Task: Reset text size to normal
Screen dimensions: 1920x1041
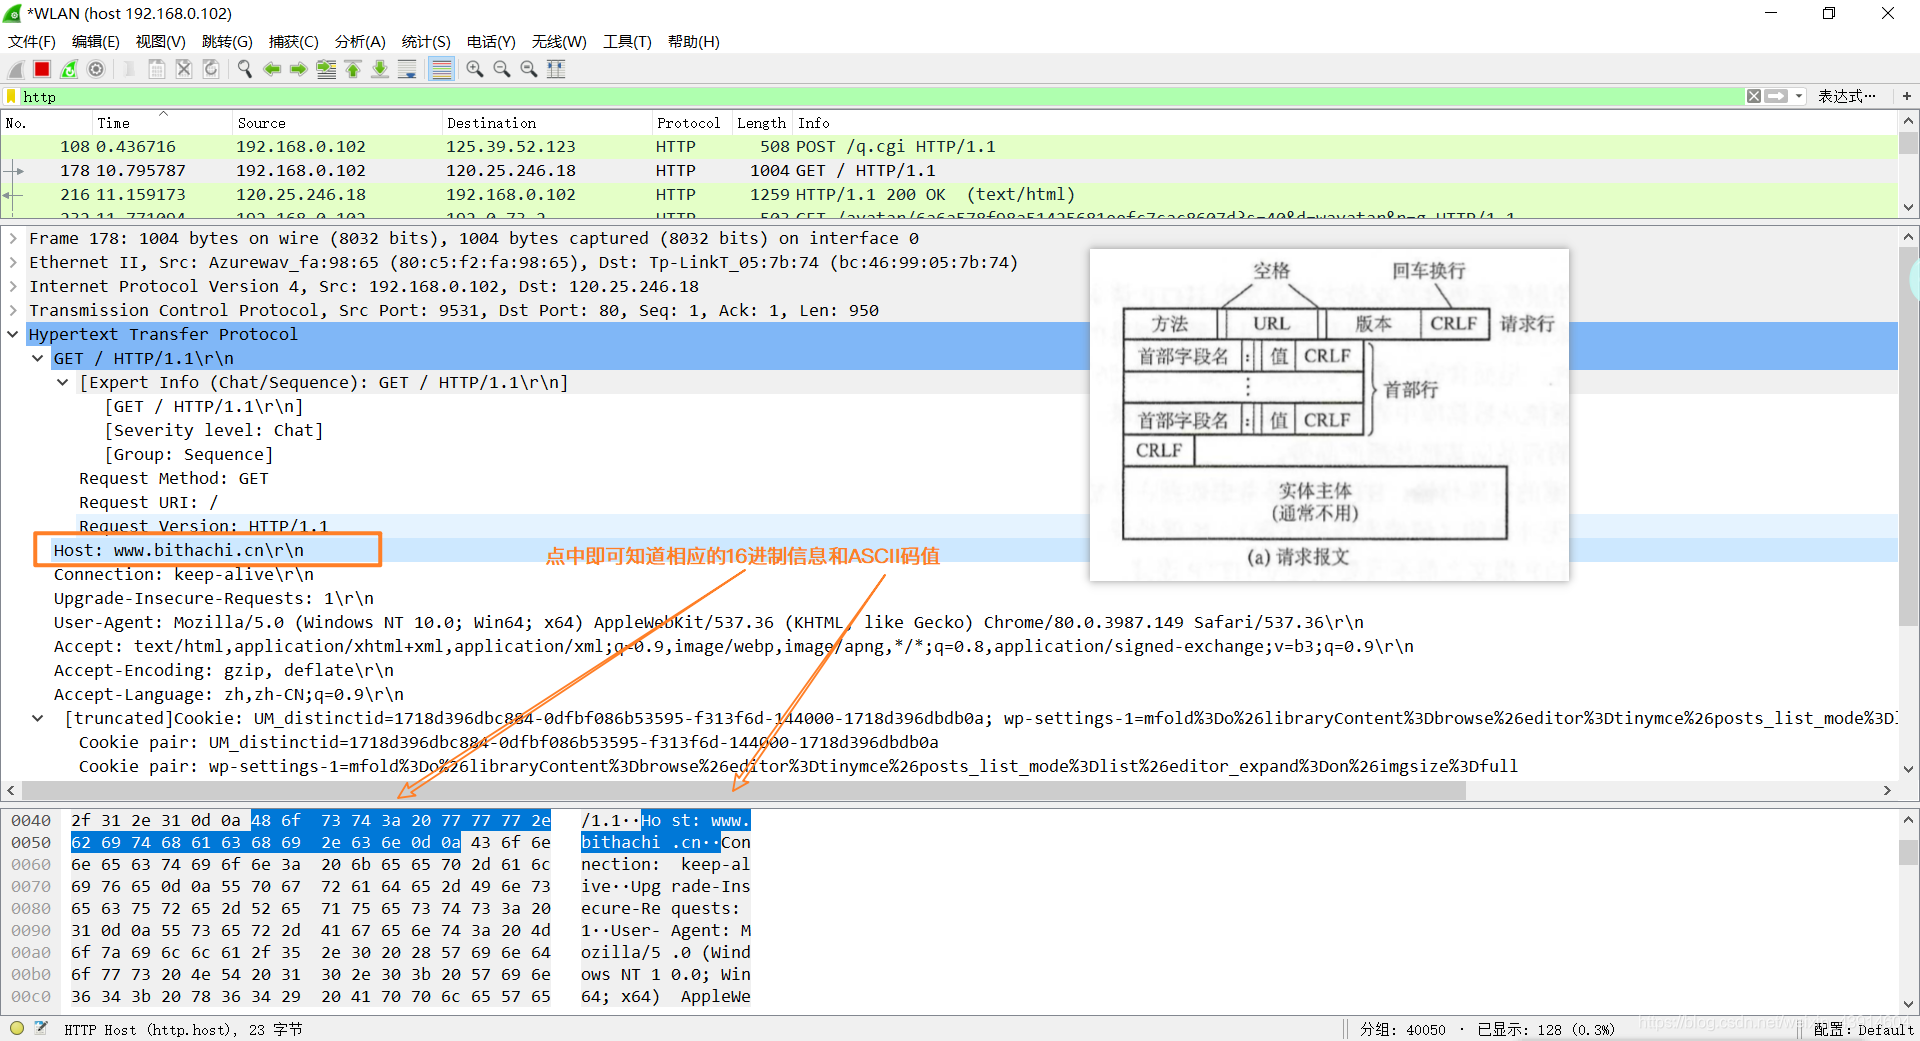Action: point(529,69)
